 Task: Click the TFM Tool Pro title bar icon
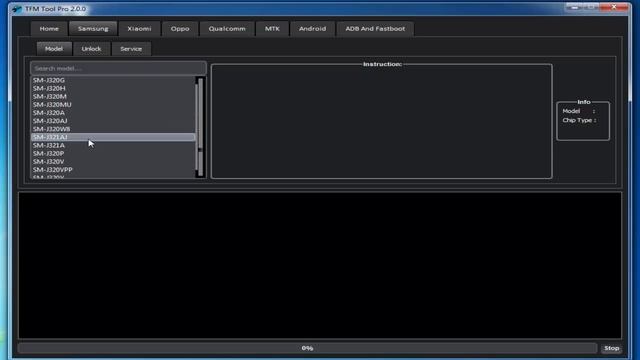[x=17, y=9]
